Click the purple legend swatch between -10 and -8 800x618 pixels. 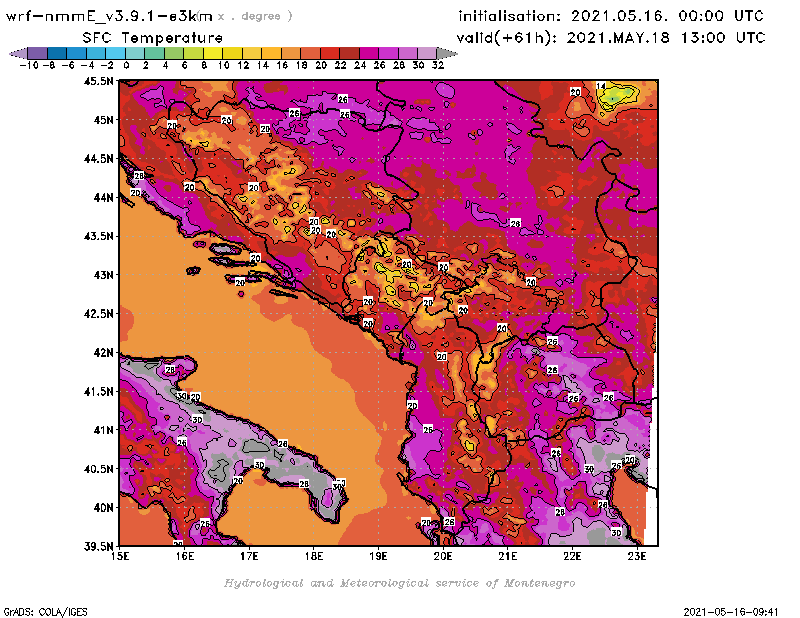click(x=37, y=53)
